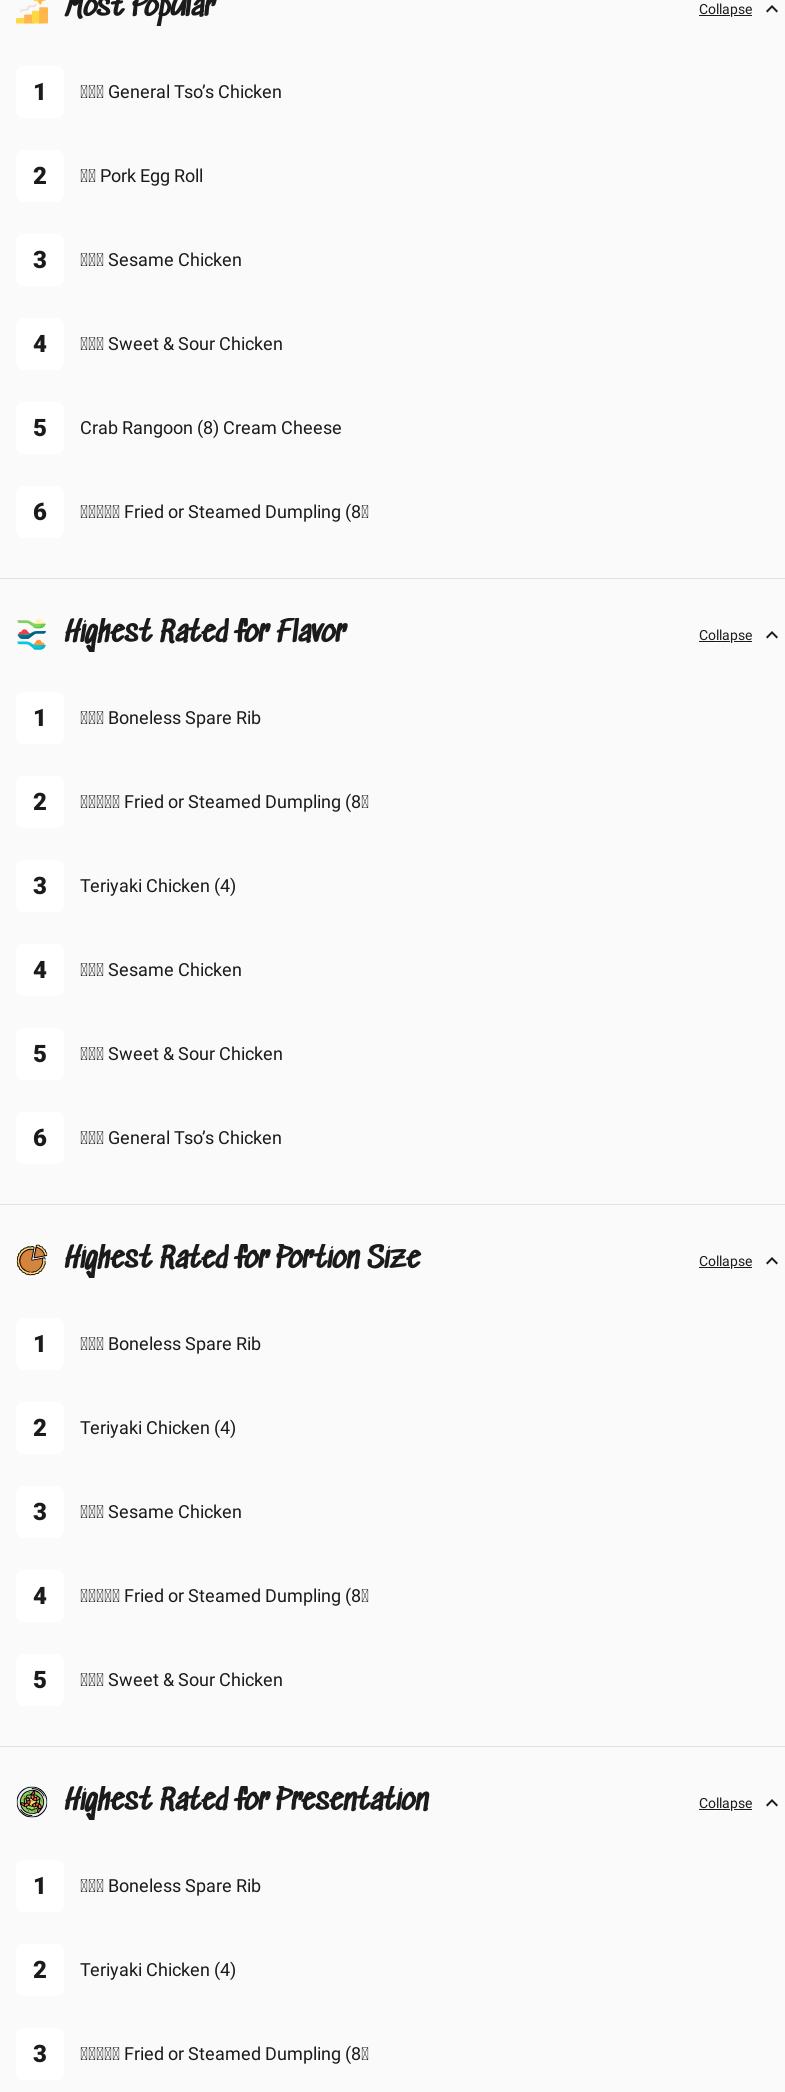Click Collapse link for Highest Rated Flavor
Screen dimensions: 785x2092
[725, 635]
